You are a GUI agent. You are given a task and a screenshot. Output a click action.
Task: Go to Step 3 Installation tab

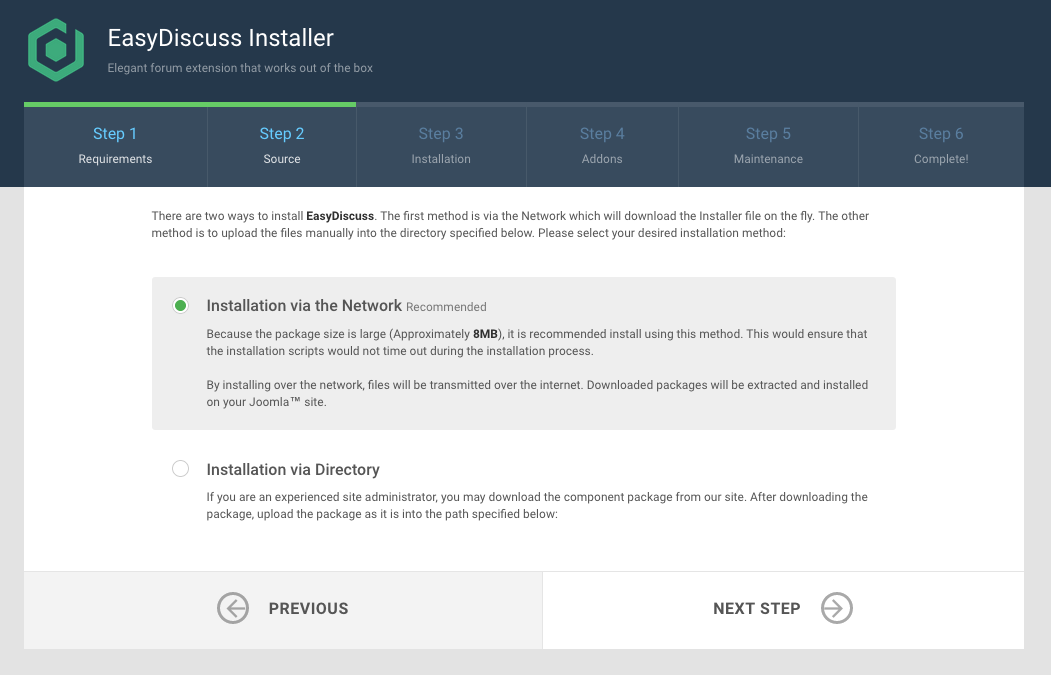(441, 146)
